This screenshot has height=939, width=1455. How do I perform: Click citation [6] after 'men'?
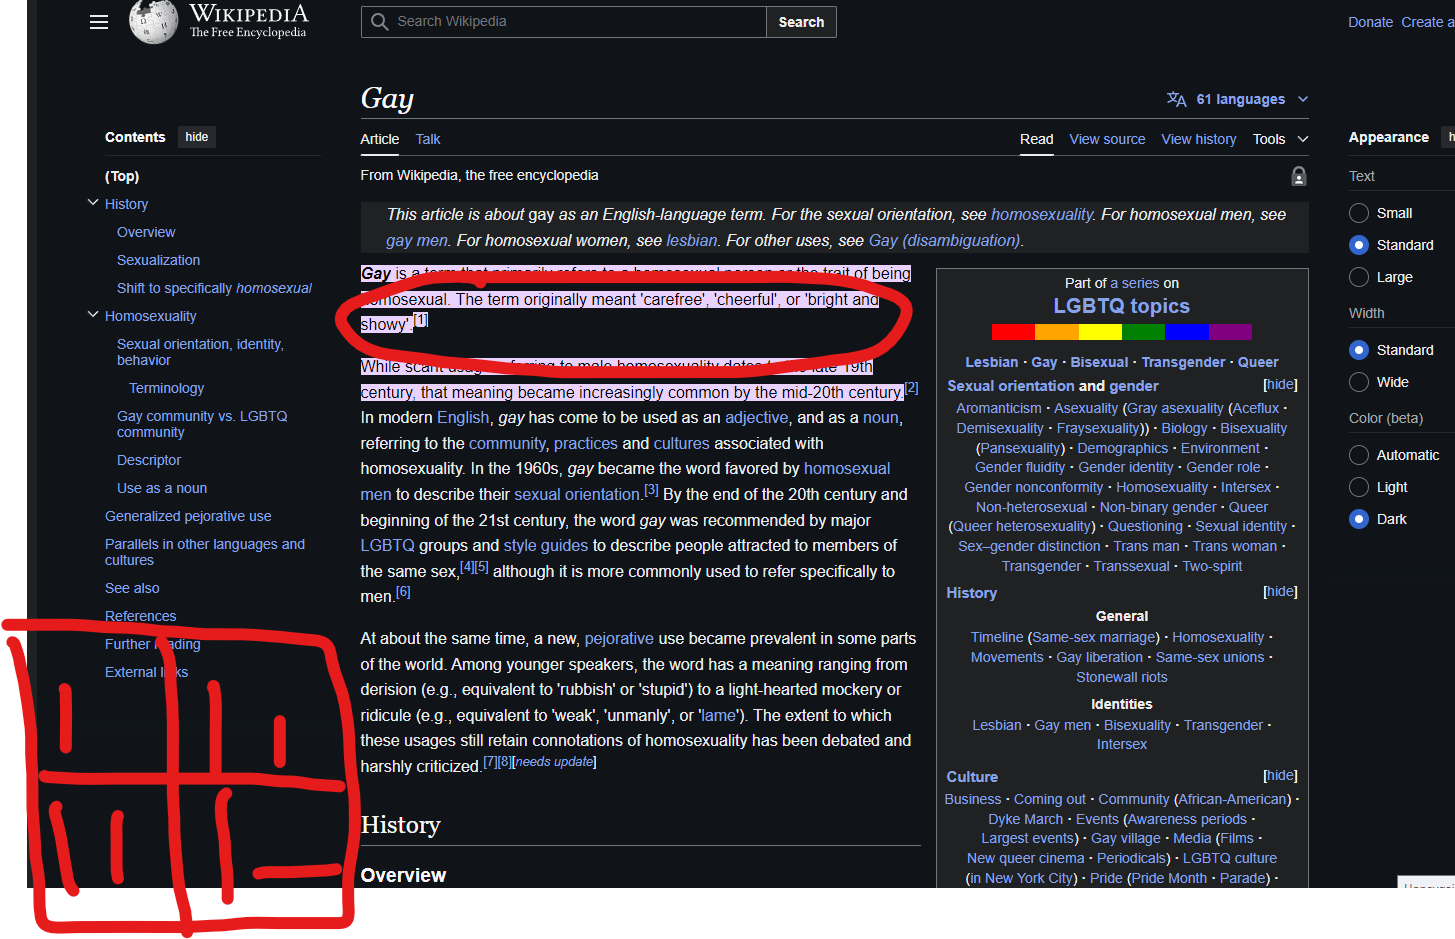(403, 592)
